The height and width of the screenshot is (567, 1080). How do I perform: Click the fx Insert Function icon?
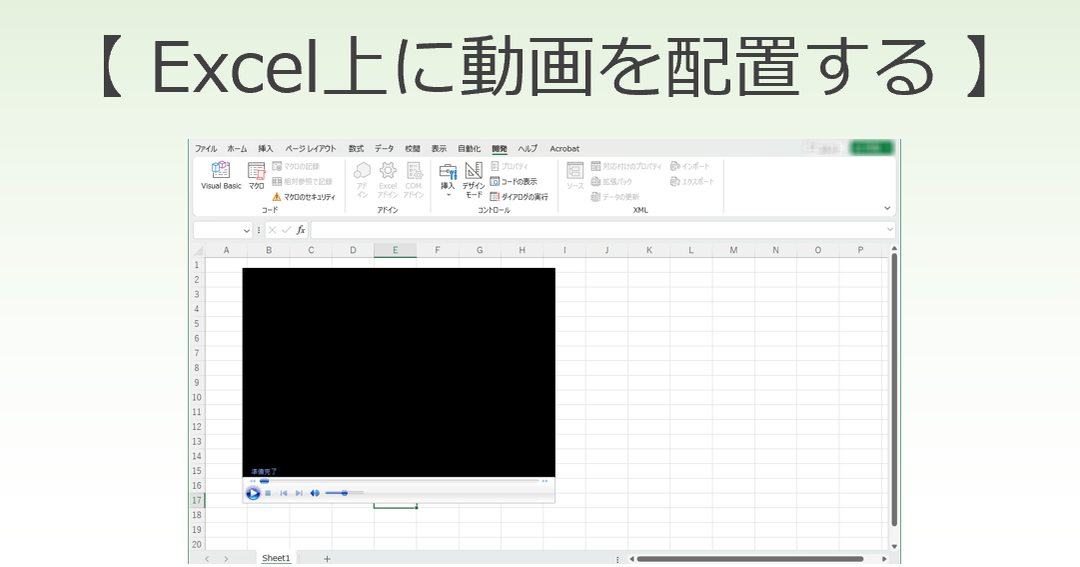301,230
